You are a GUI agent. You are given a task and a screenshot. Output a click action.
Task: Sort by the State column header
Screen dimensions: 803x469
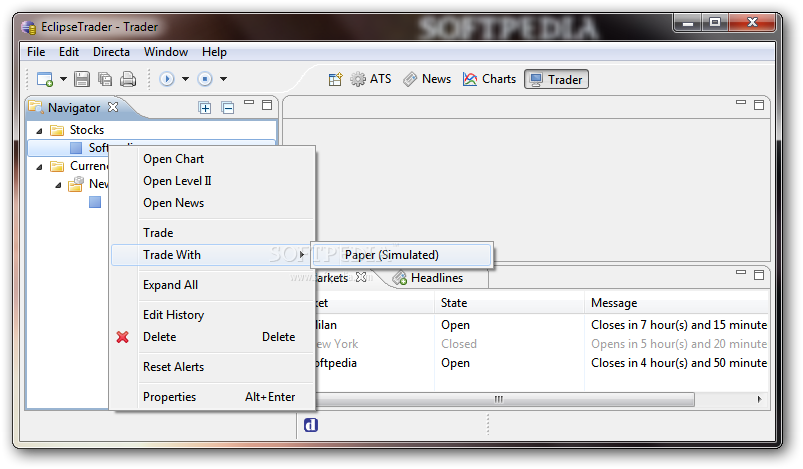509,303
